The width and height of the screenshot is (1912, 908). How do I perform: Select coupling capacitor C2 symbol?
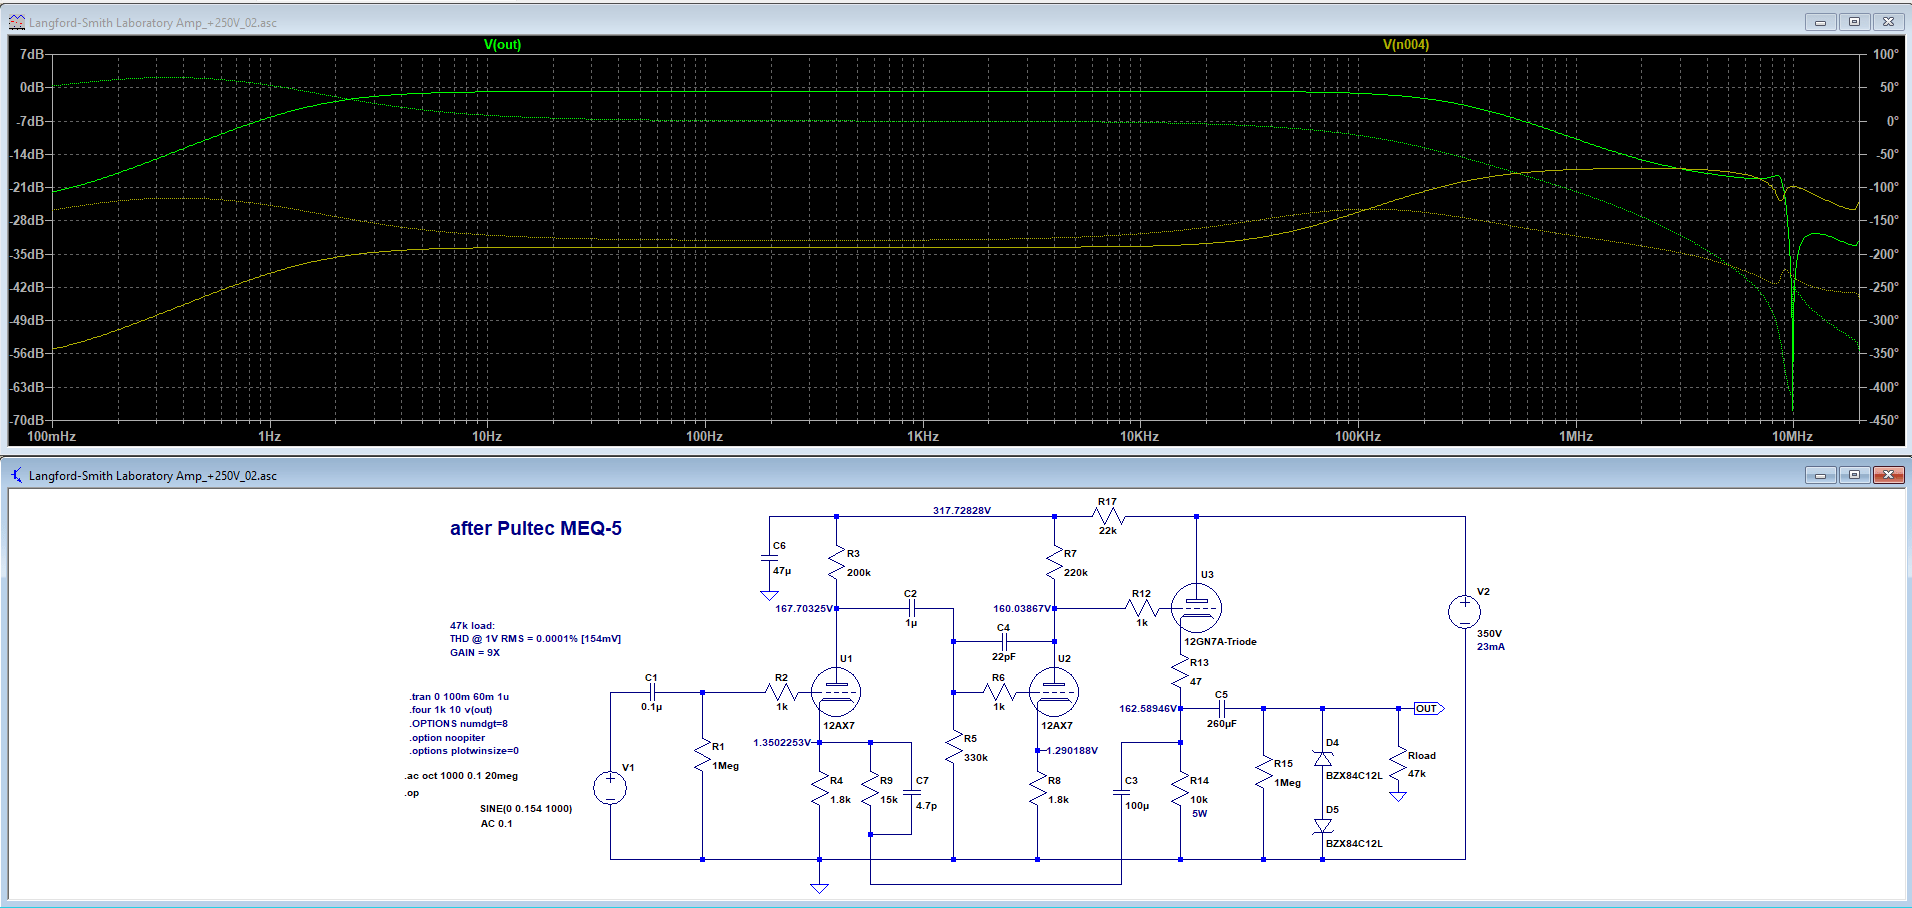click(911, 607)
